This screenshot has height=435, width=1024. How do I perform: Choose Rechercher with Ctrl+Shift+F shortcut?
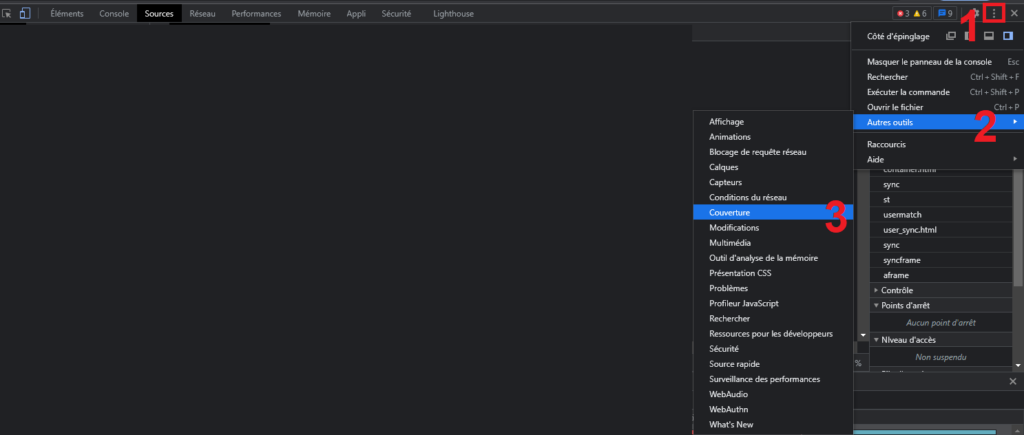tap(937, 77)
